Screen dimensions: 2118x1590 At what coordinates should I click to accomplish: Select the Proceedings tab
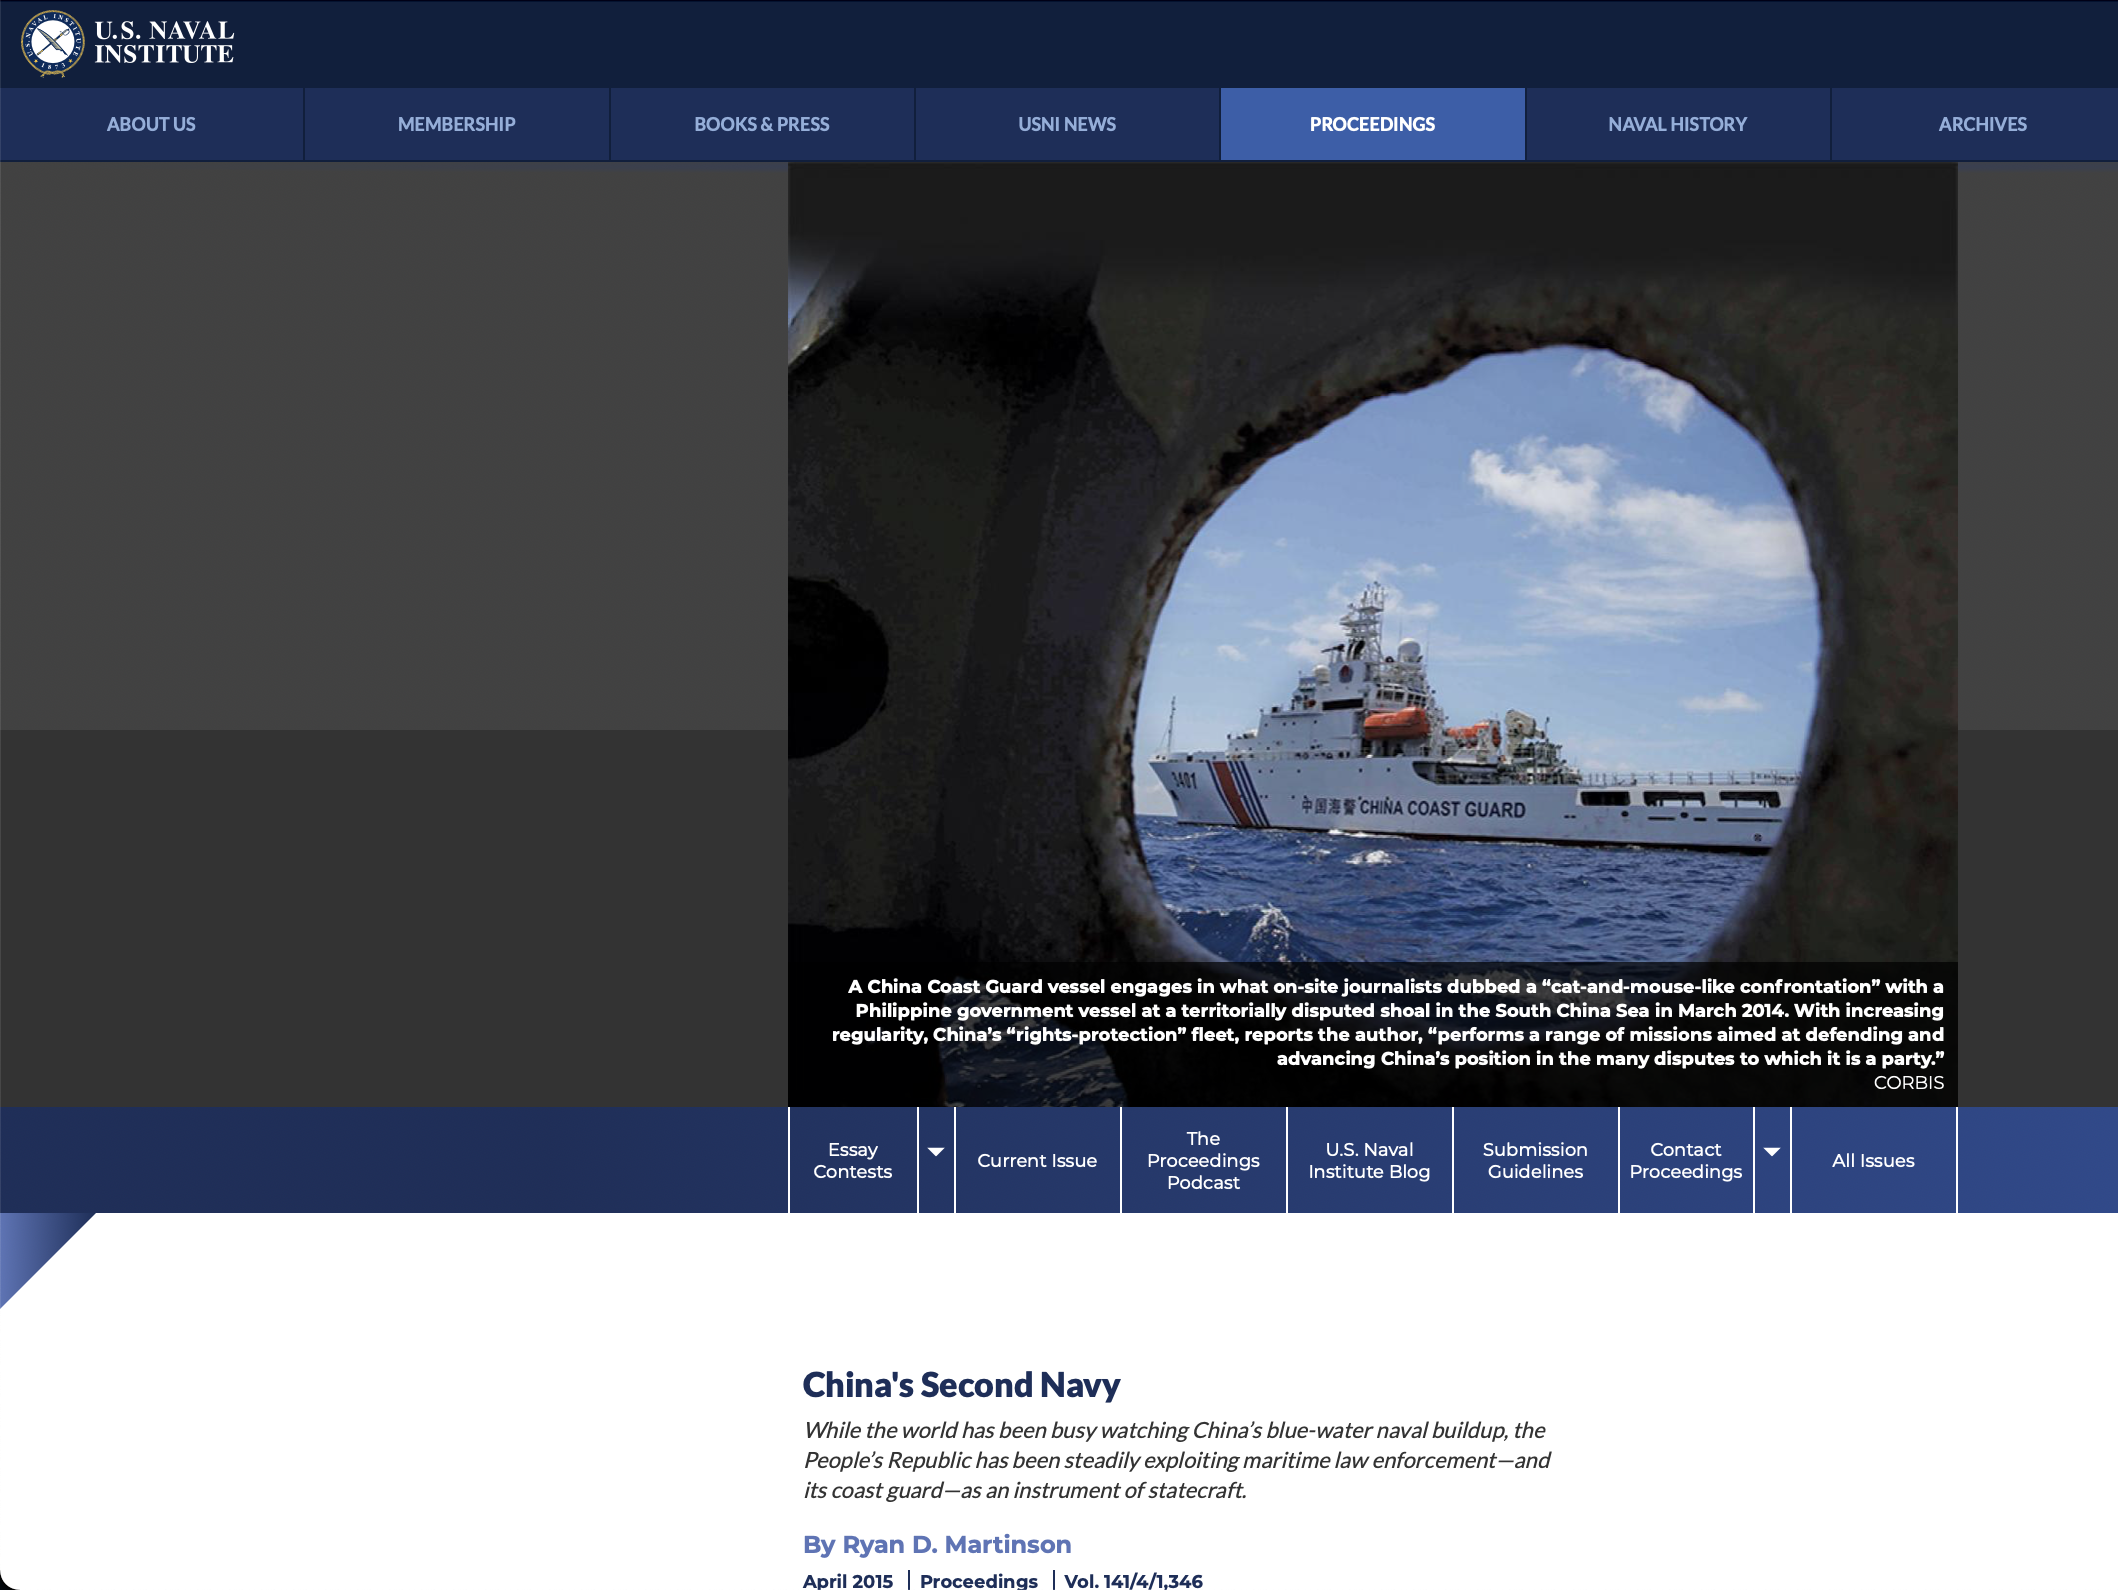click(1372, 124)
